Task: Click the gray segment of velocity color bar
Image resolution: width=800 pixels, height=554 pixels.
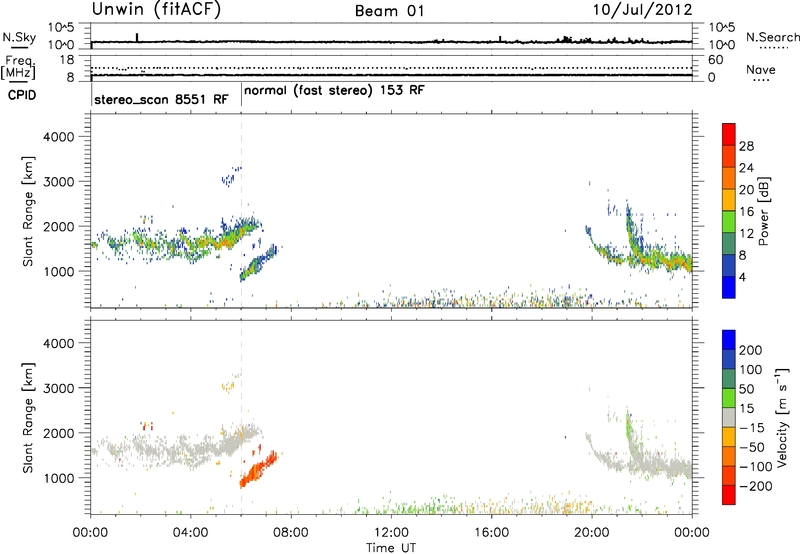Action: pyautogui.click(x=729, y=417)
